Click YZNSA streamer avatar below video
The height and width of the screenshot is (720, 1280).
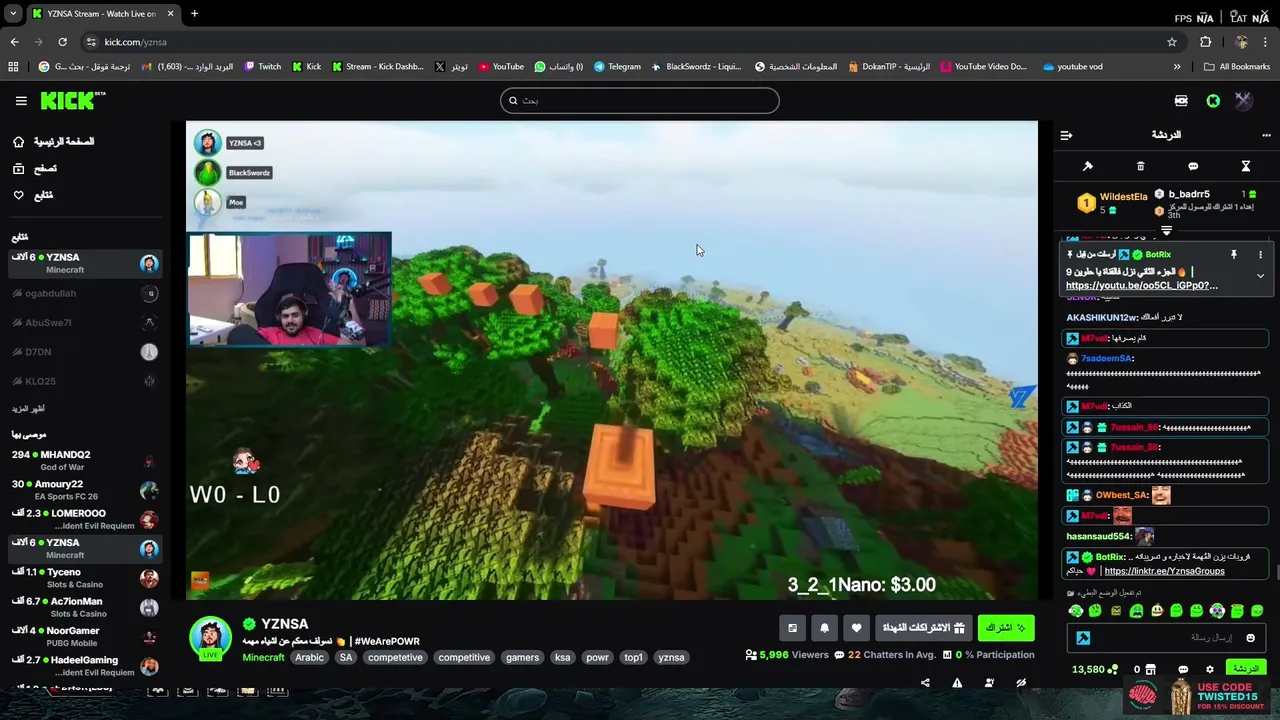(210, 638)
